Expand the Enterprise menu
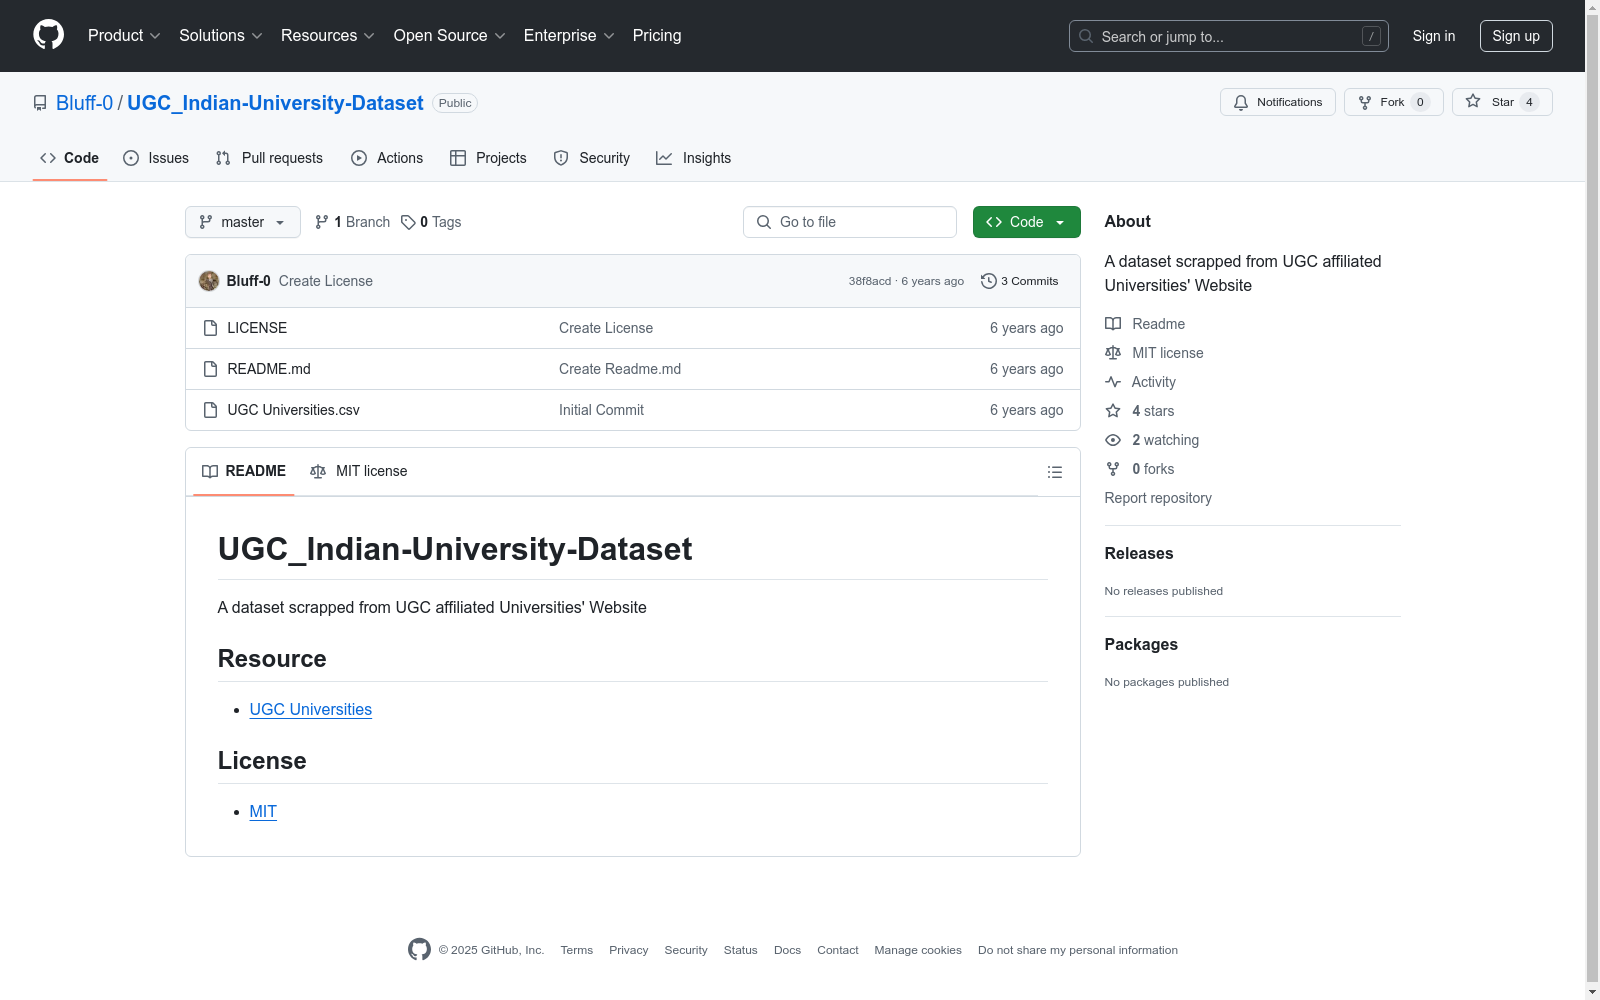Screen dimensions: 1600x1000 [x=569, y=36]
